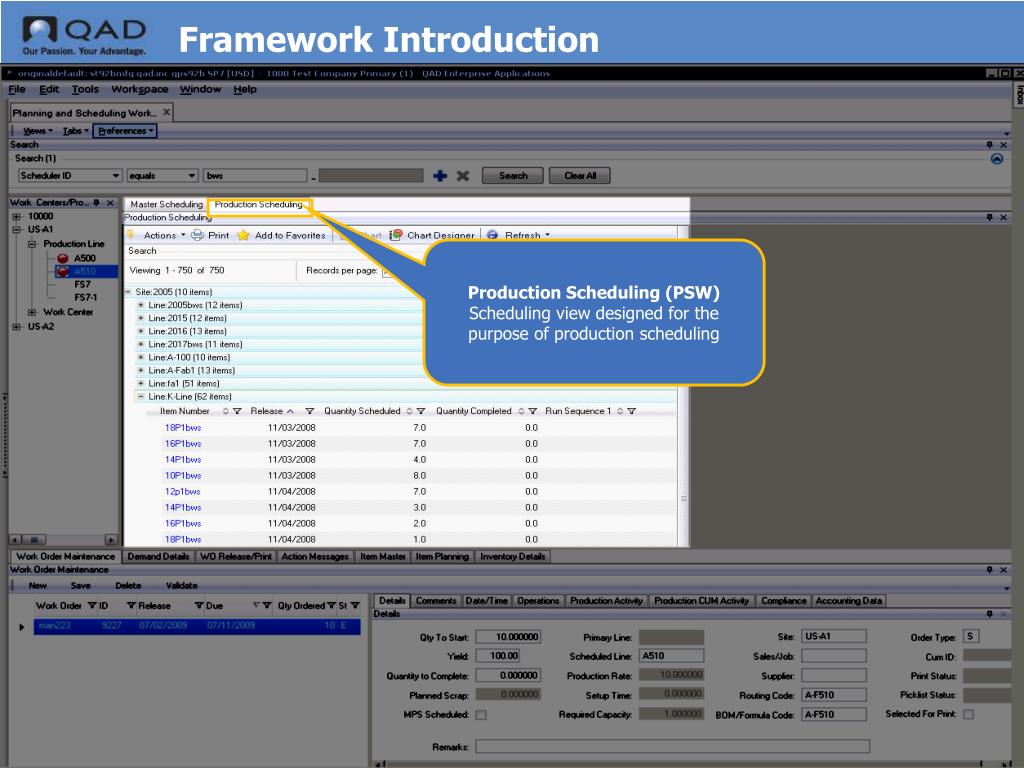Open the Workspace menu

(x=140, y=89)
